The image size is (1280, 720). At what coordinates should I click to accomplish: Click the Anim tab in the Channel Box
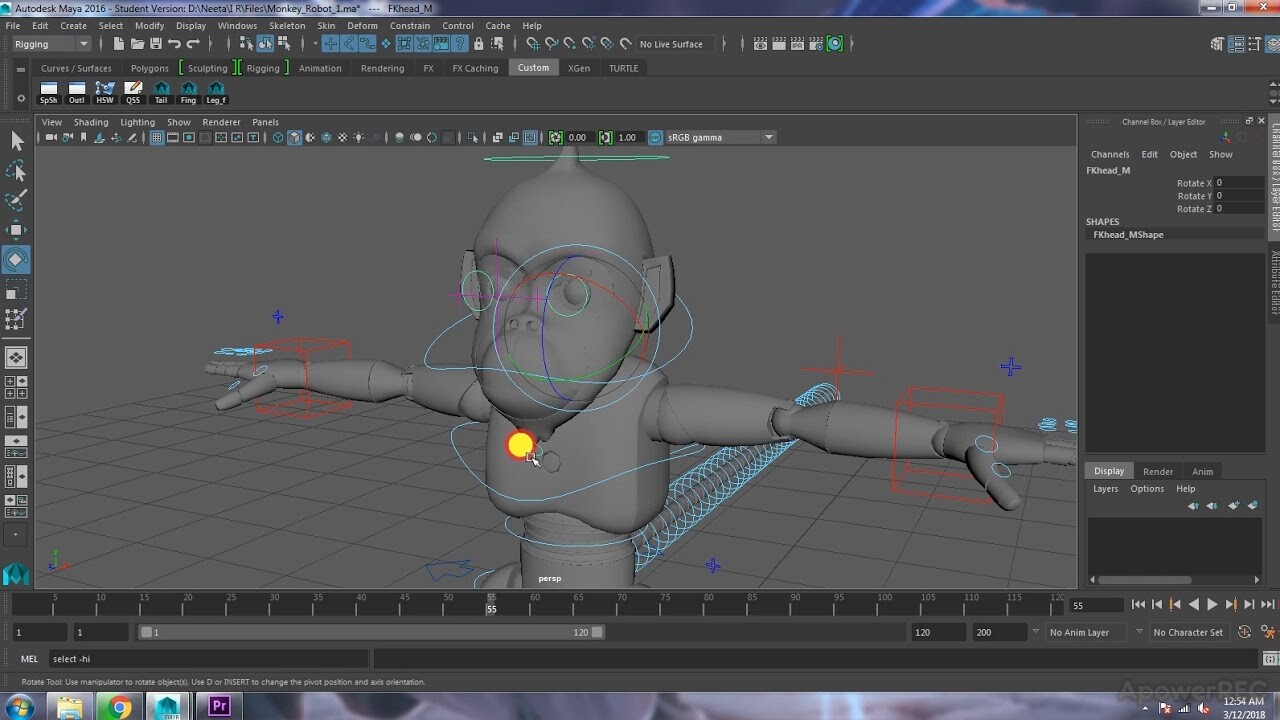click(1202, 470)
